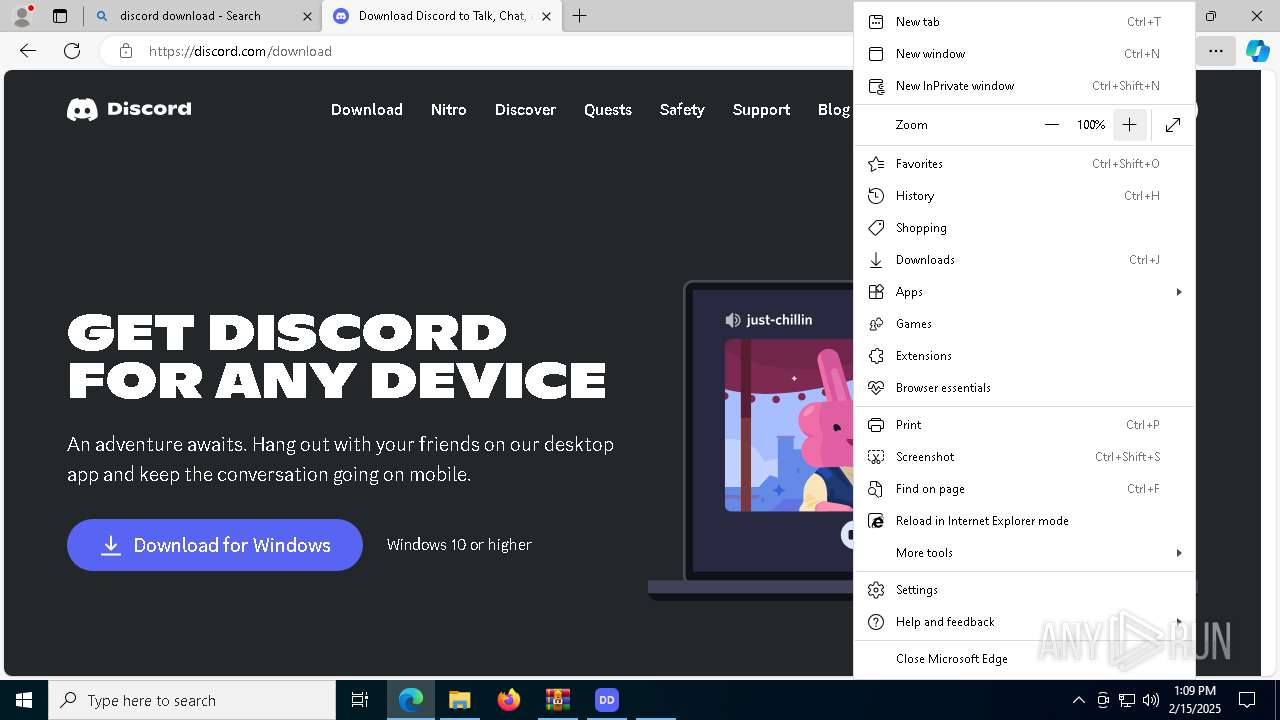Open the Nitro nav link
The image size is (1280, 720).
(449, 110)
